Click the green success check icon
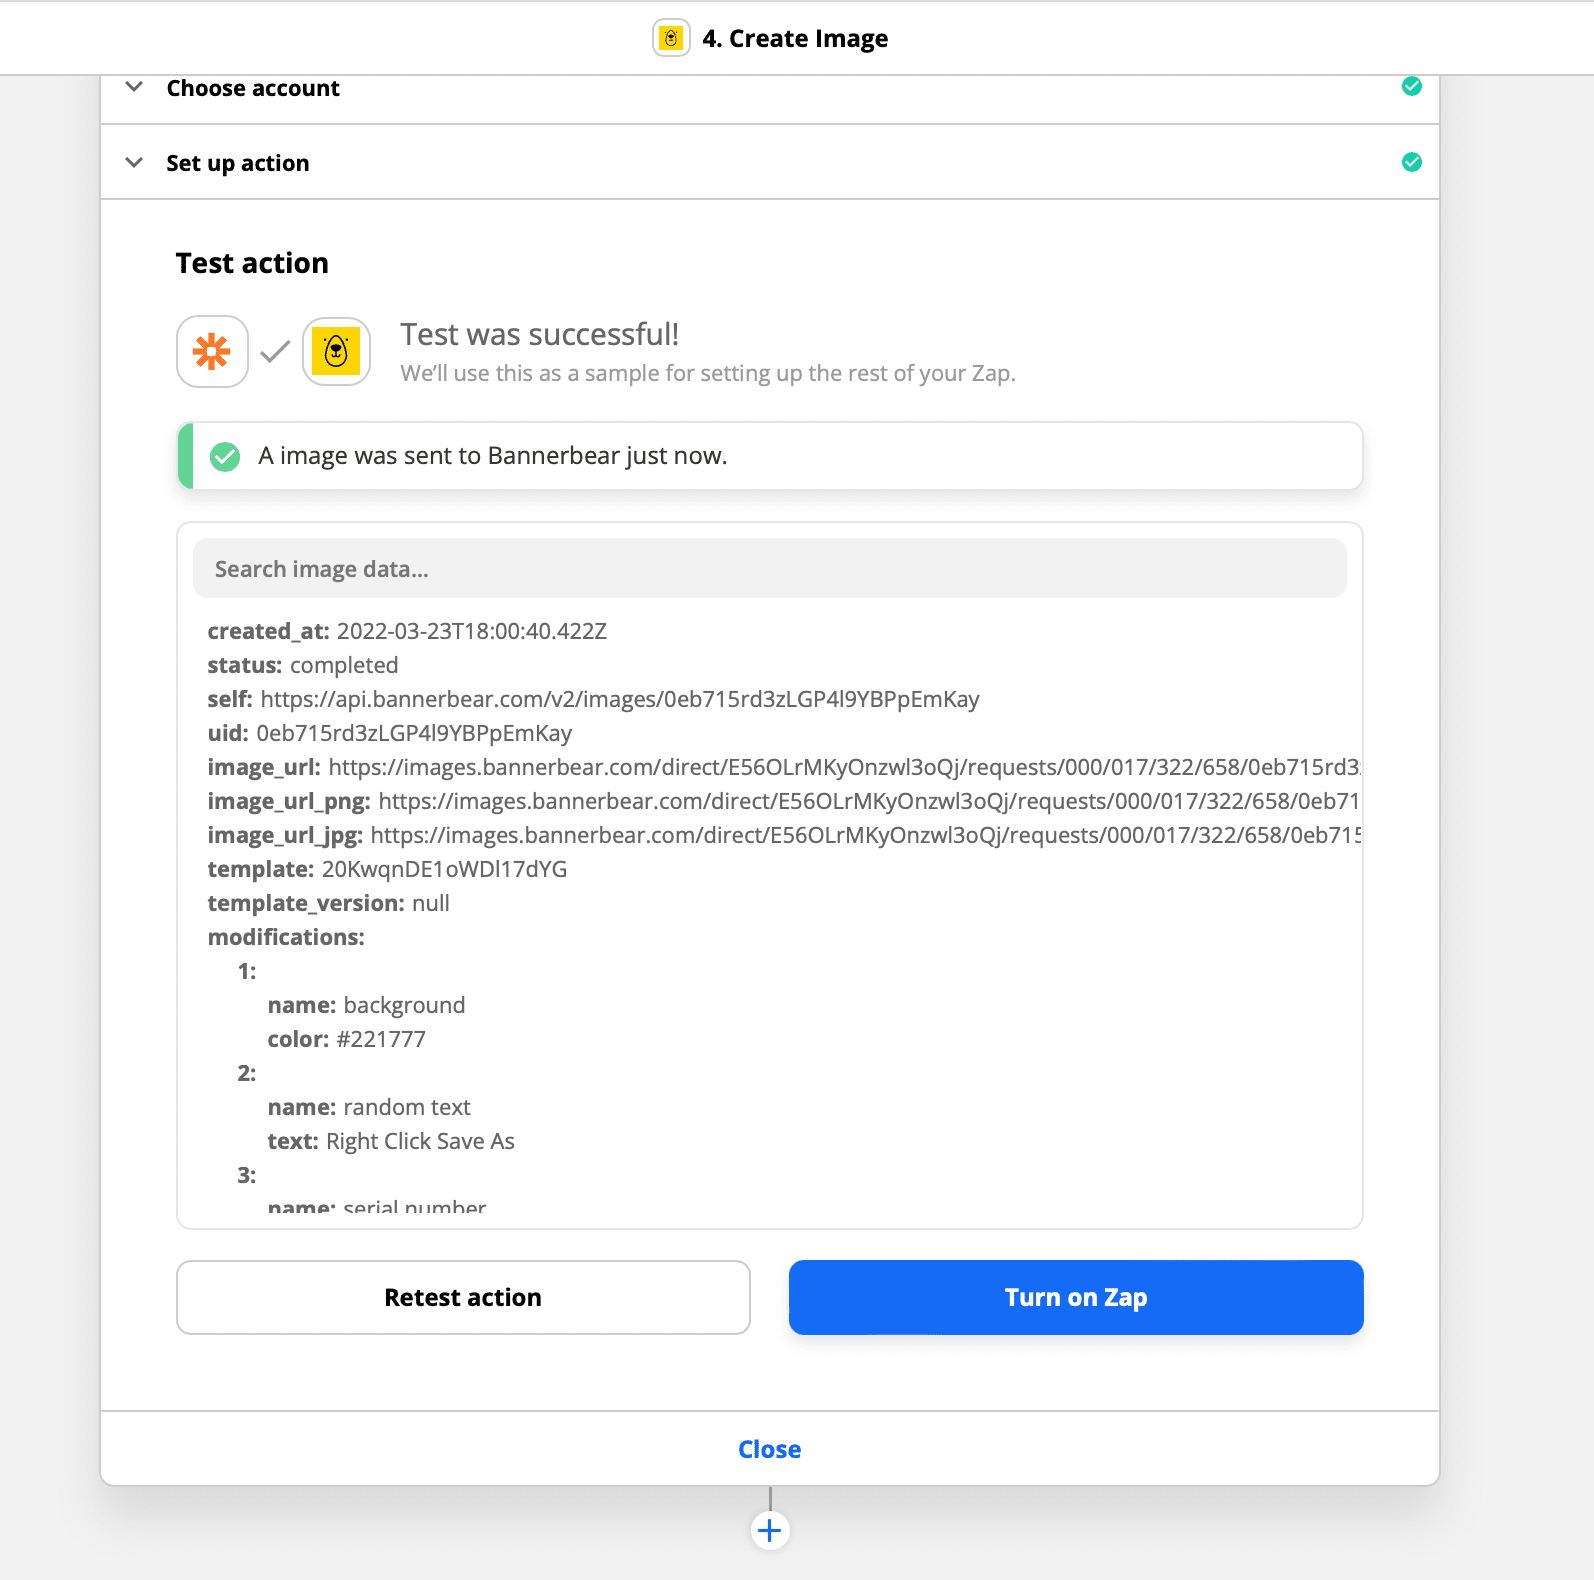 point(225,457)
